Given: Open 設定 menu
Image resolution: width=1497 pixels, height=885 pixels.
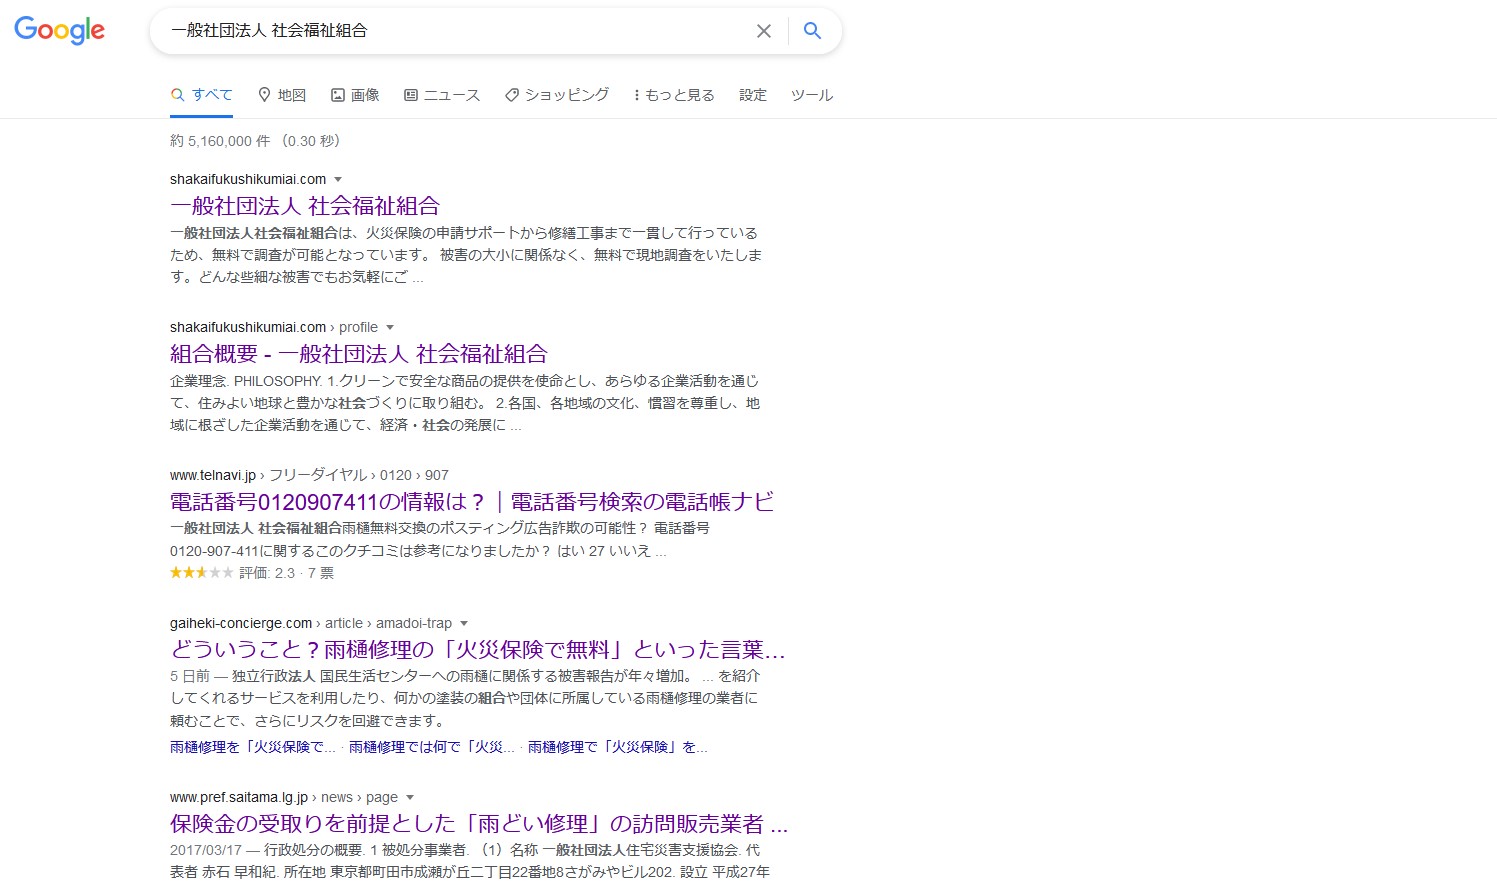Looking at the screenshot, I should pos(753,95).
